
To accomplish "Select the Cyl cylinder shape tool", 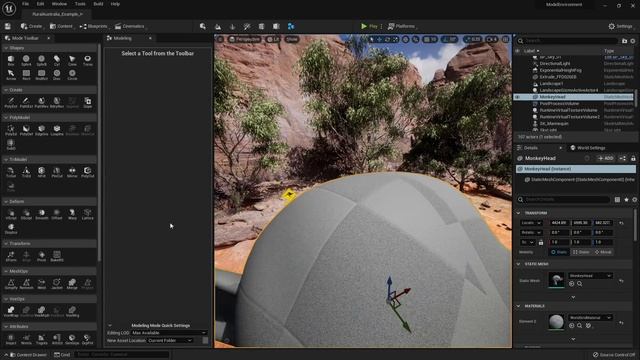I will tap(57, 60).
